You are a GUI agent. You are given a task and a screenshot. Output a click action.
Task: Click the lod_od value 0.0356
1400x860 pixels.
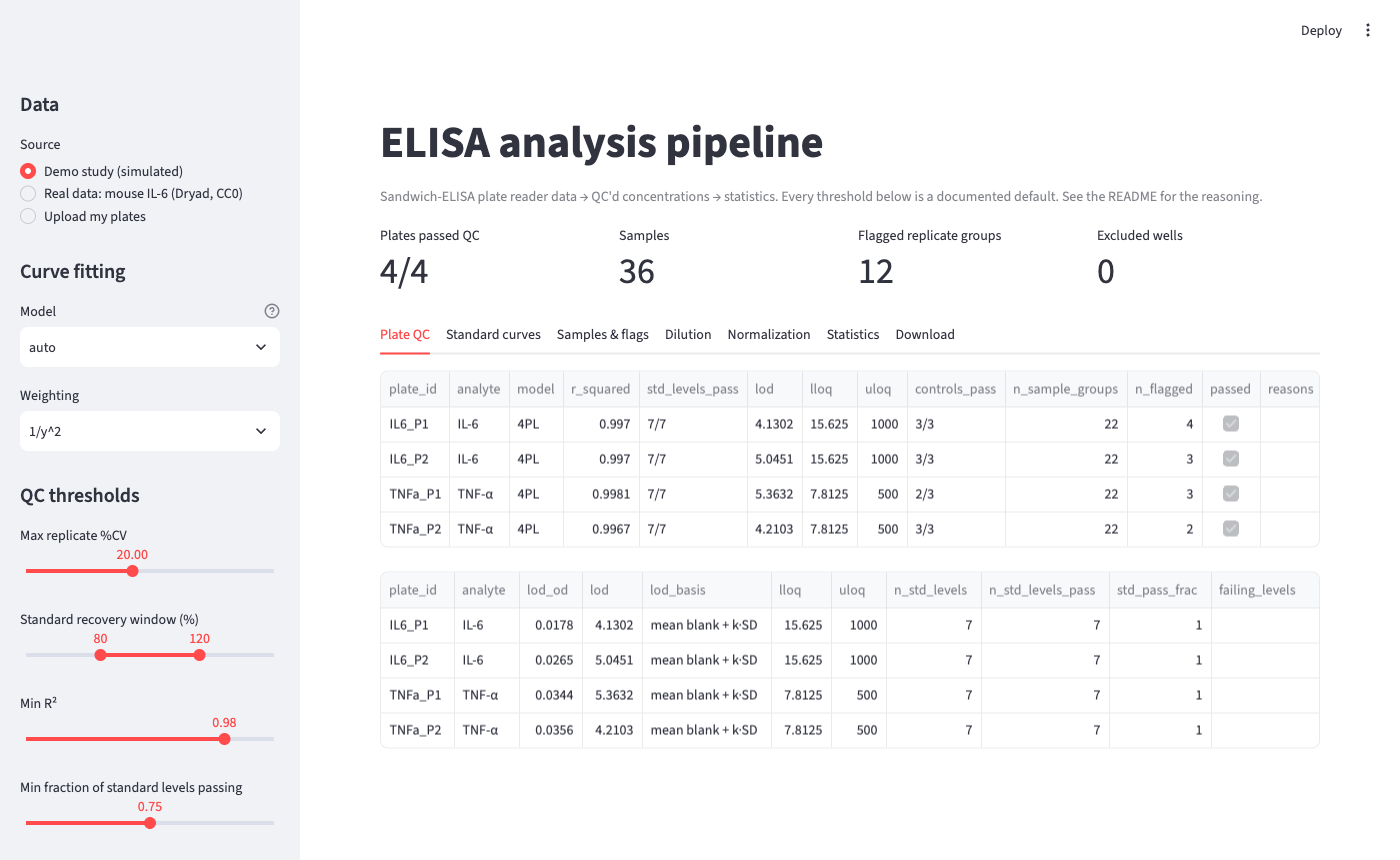(x=550, y=730)
